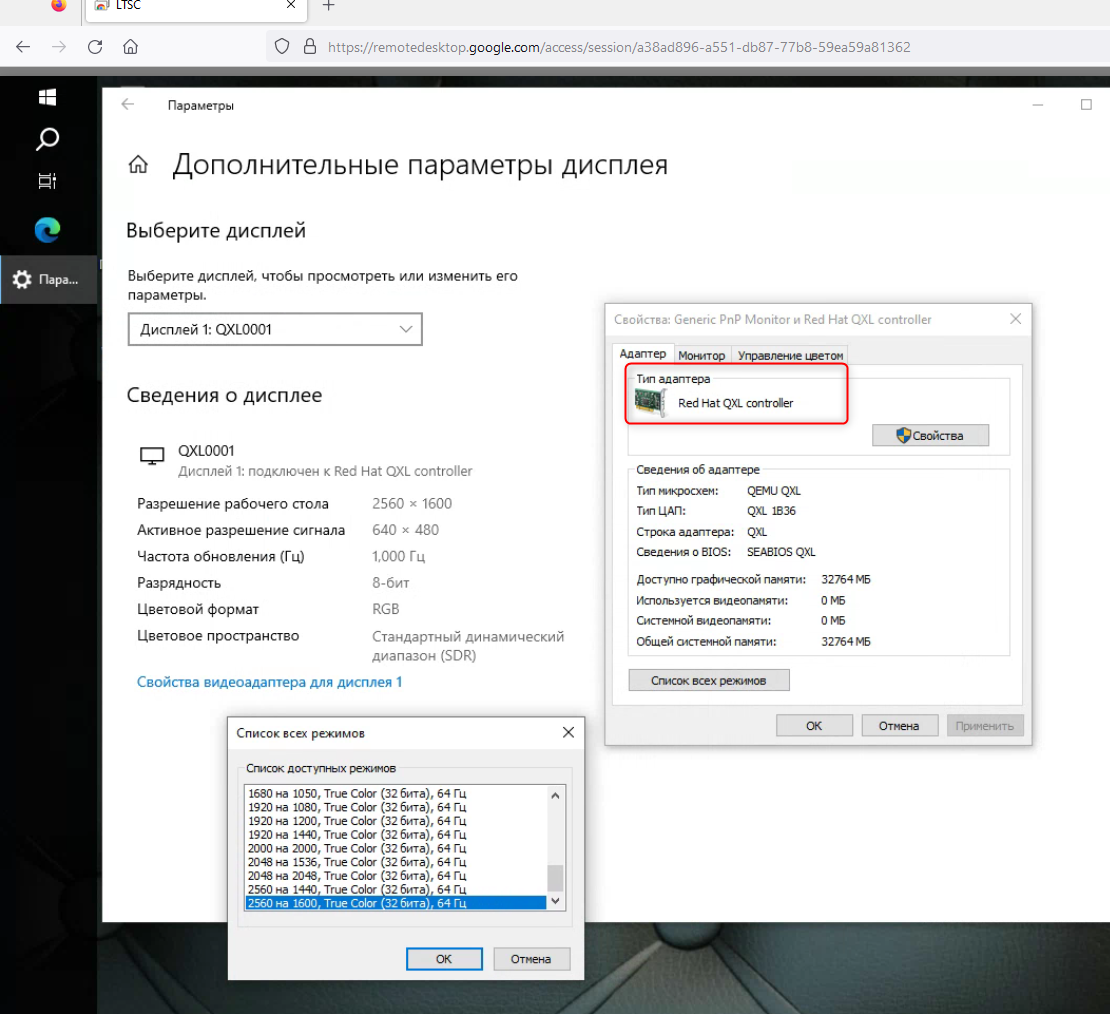Click OK in the mode list dialog

(444, 959)
